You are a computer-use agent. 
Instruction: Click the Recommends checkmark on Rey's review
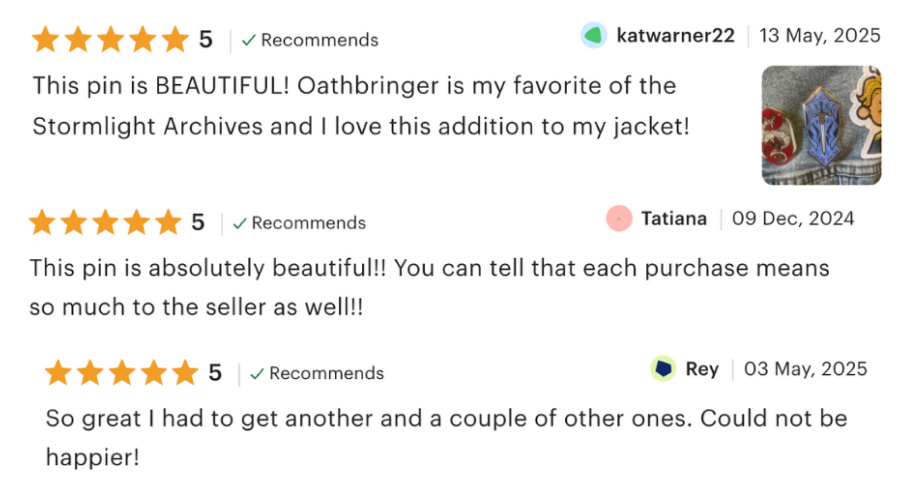[257, 374]
